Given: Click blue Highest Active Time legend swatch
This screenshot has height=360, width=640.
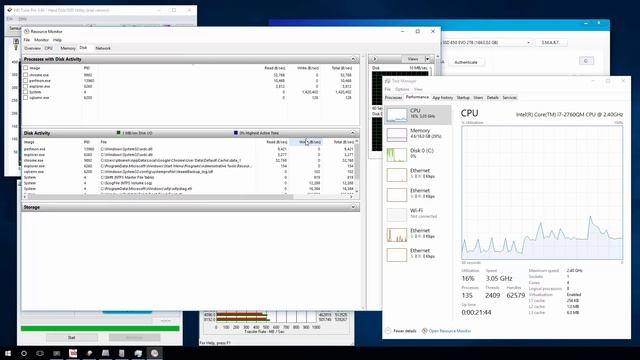Looking at the screenshot, I should coord(236,133).
